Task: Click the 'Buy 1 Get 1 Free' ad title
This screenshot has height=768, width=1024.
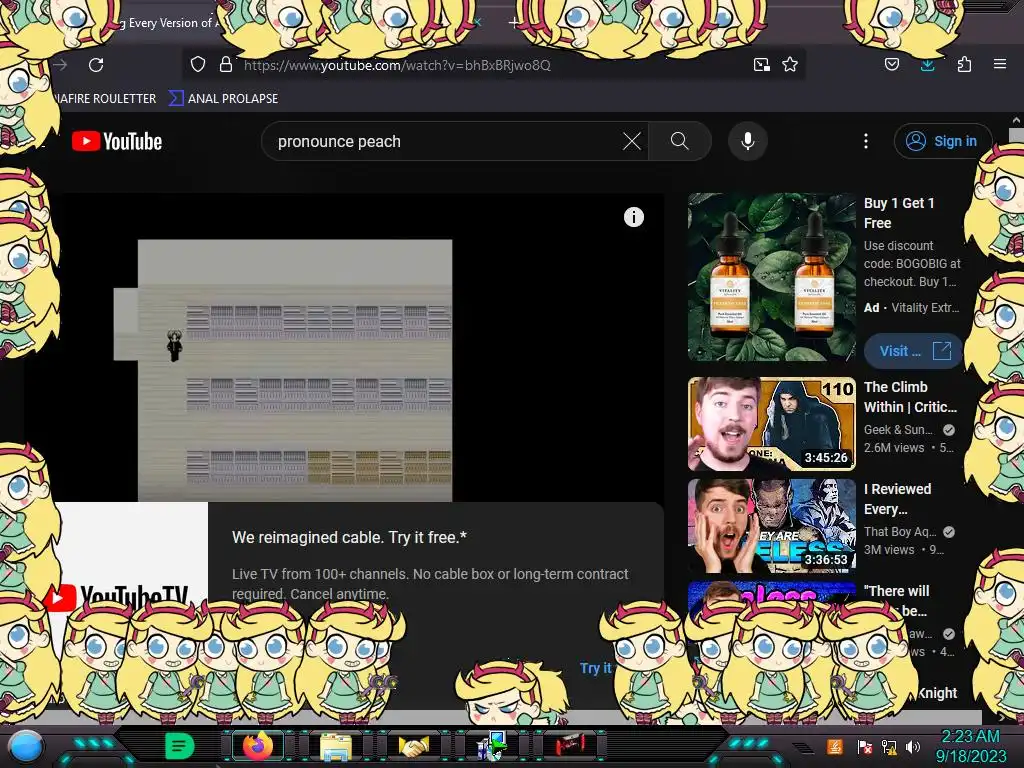Action: tap(899, 213)
